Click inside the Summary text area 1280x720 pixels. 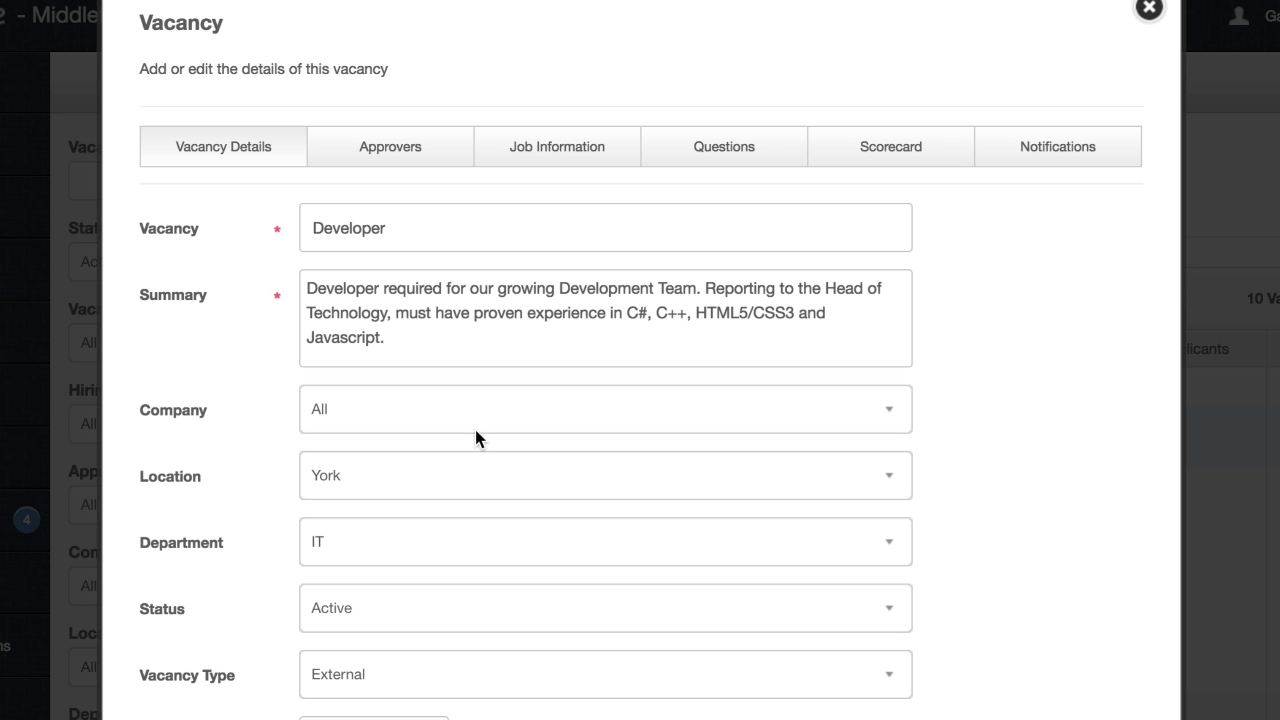(x=606, y=318)
